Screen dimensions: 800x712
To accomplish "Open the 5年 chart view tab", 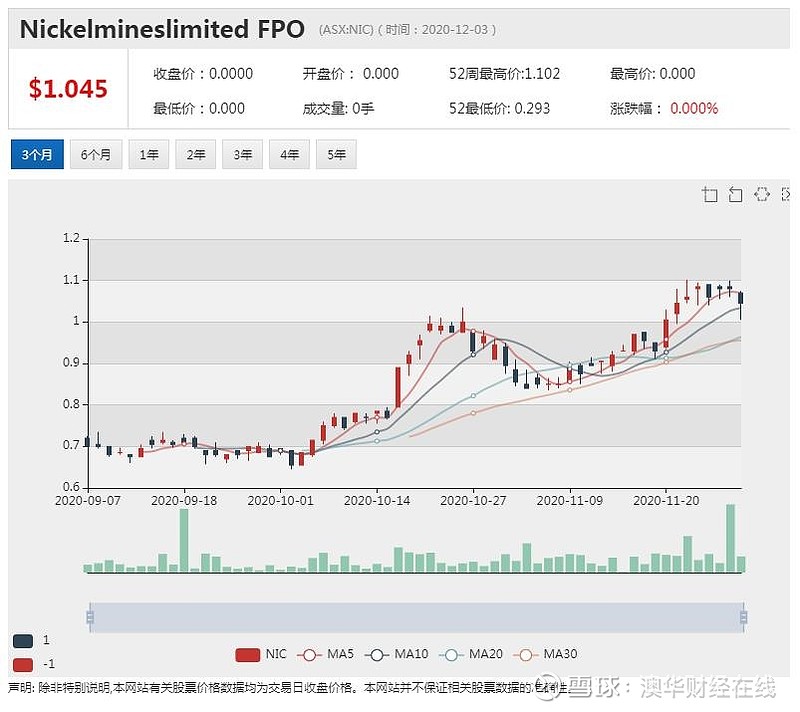I will (x=335, y=154).
